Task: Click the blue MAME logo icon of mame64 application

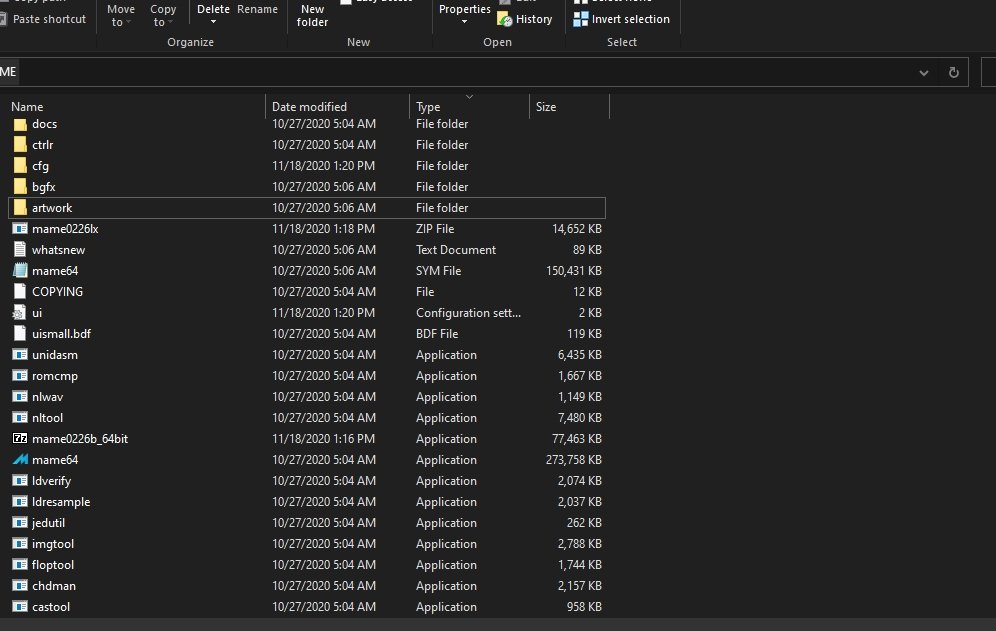Action: coord(20,459)
